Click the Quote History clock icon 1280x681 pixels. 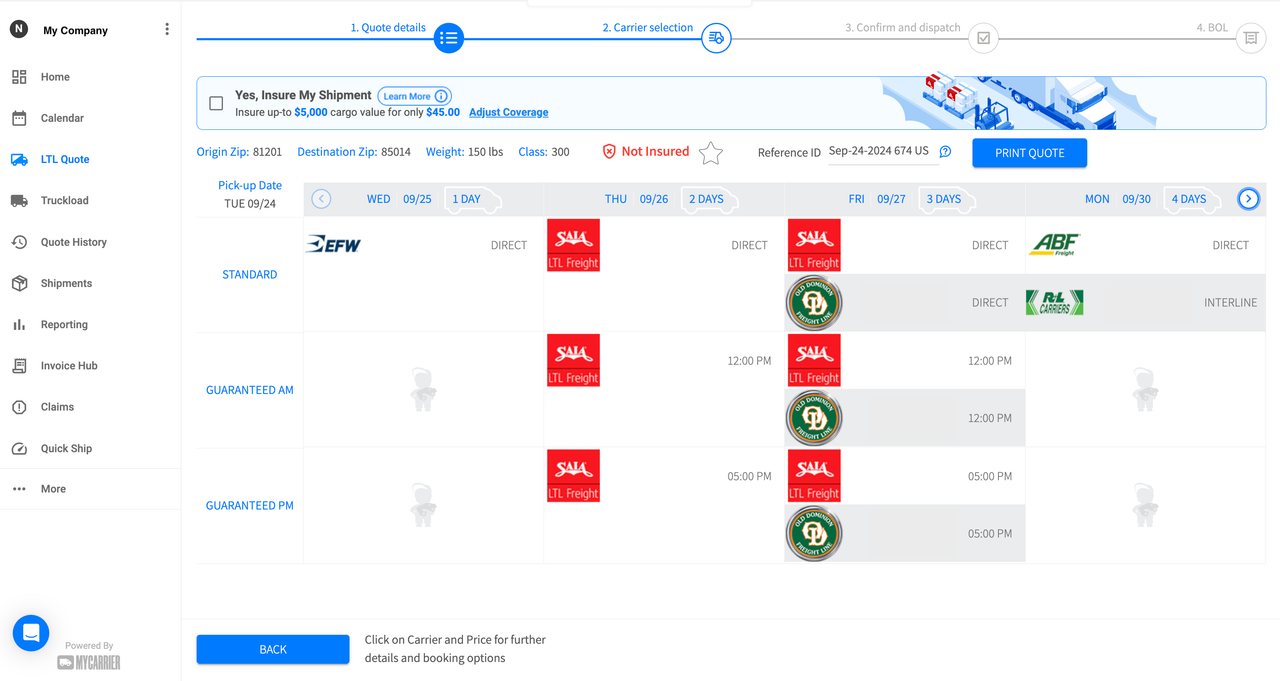19,242
